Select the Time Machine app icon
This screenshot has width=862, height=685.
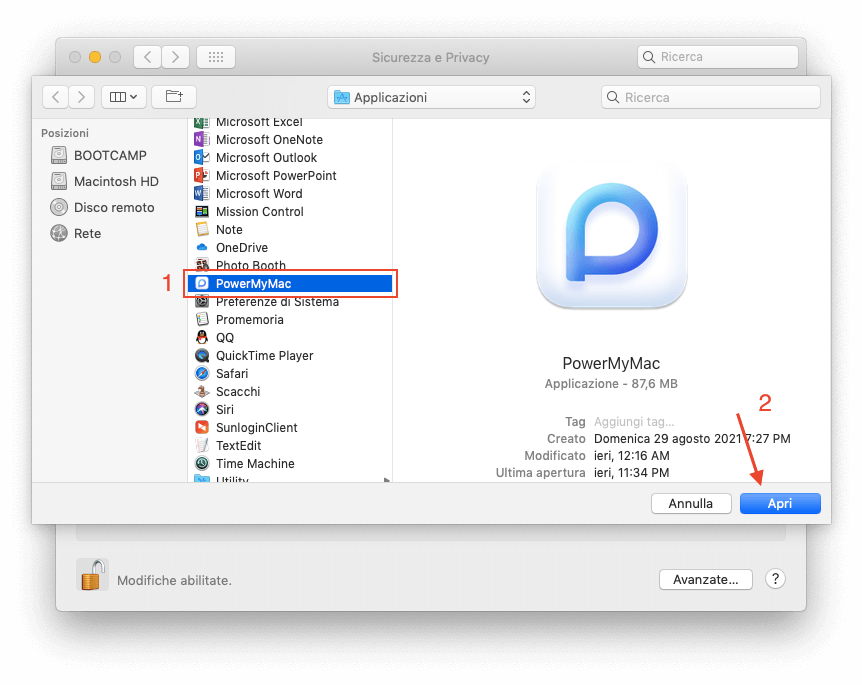tap(202, 463)
